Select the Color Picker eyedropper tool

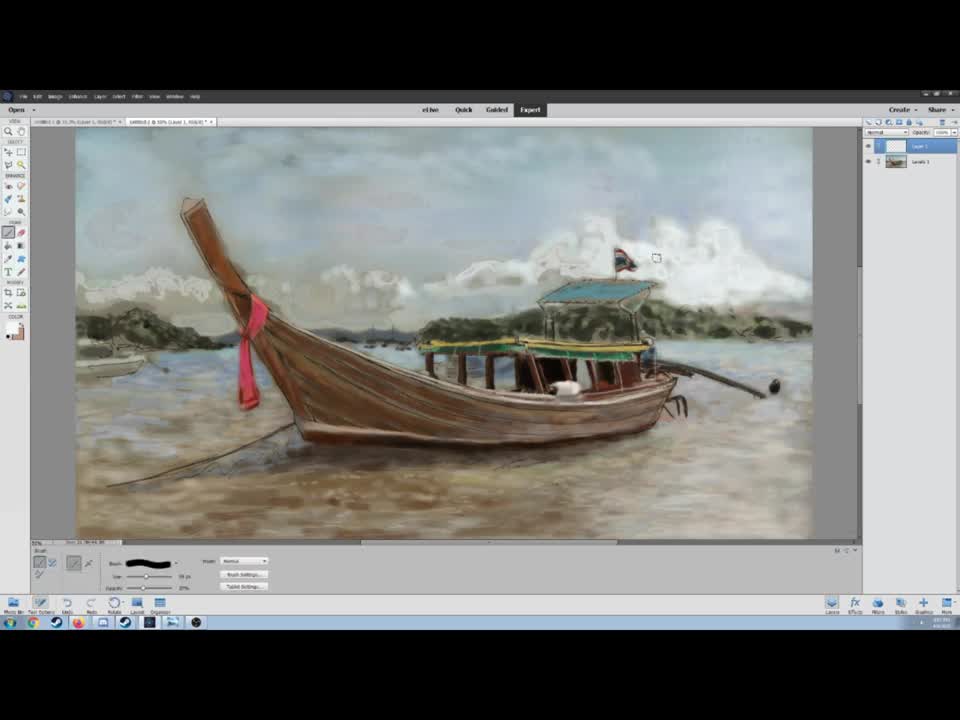point(8,260)
